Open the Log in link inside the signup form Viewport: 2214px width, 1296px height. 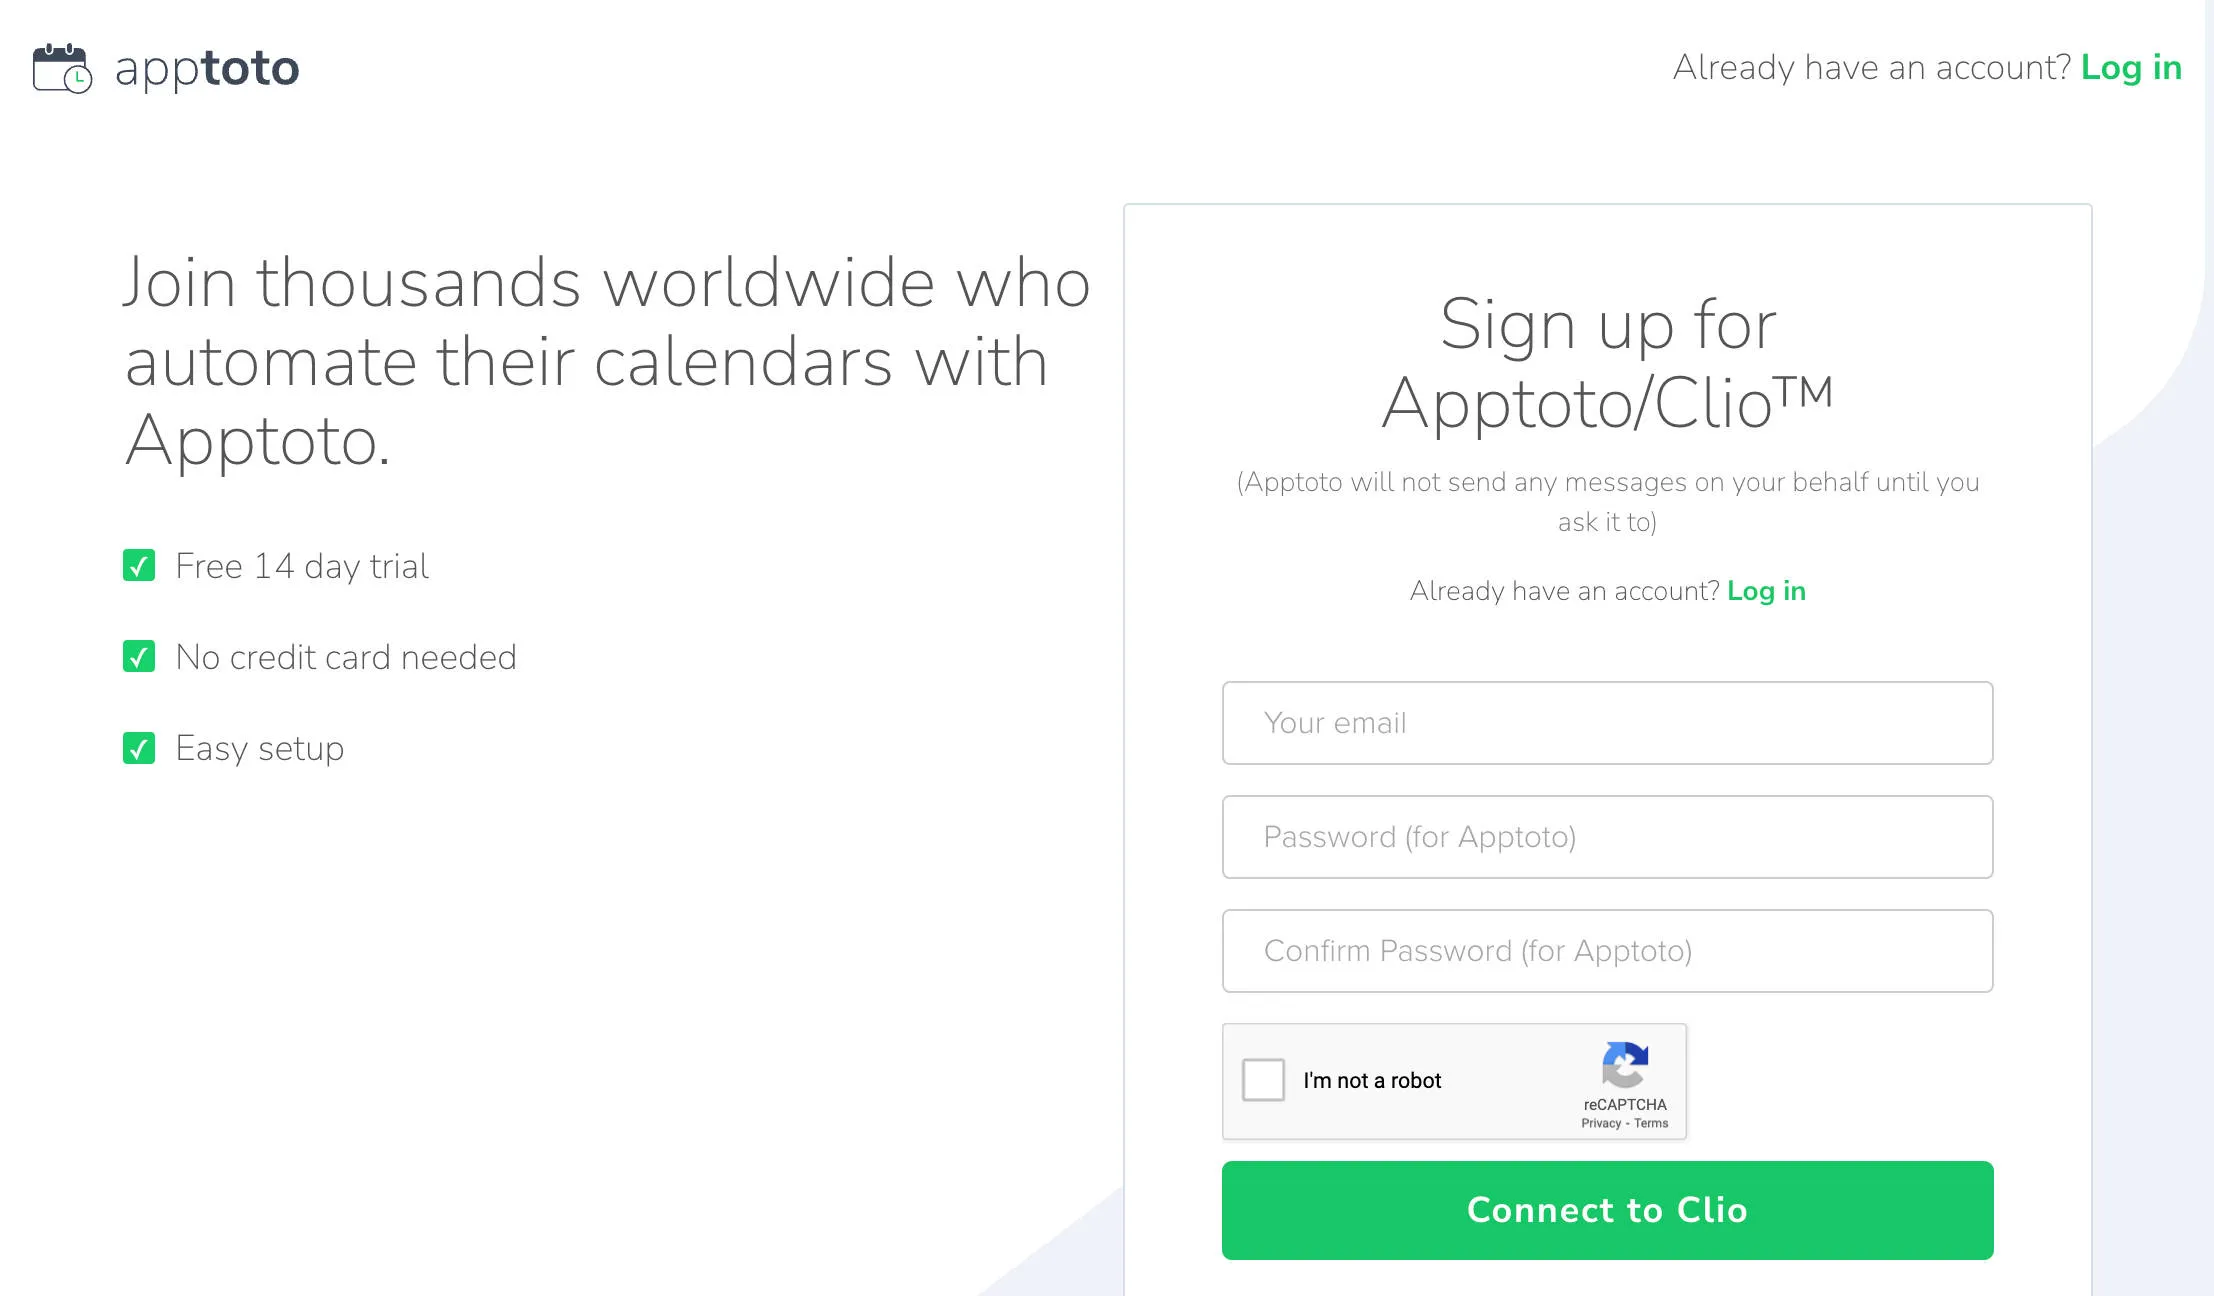1766,591
